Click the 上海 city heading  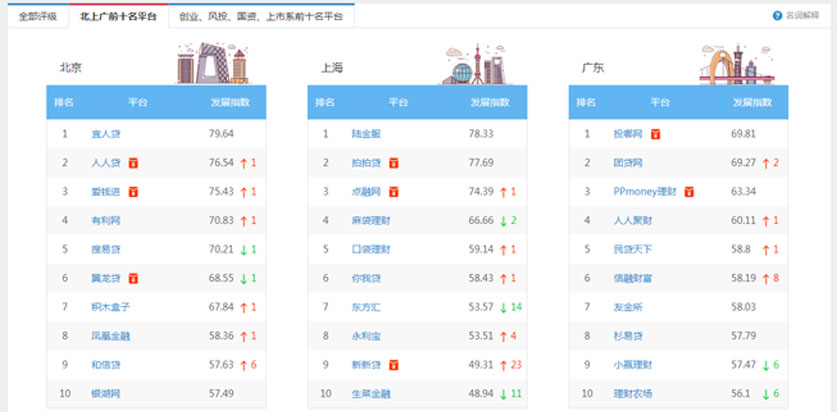[331, 68]
